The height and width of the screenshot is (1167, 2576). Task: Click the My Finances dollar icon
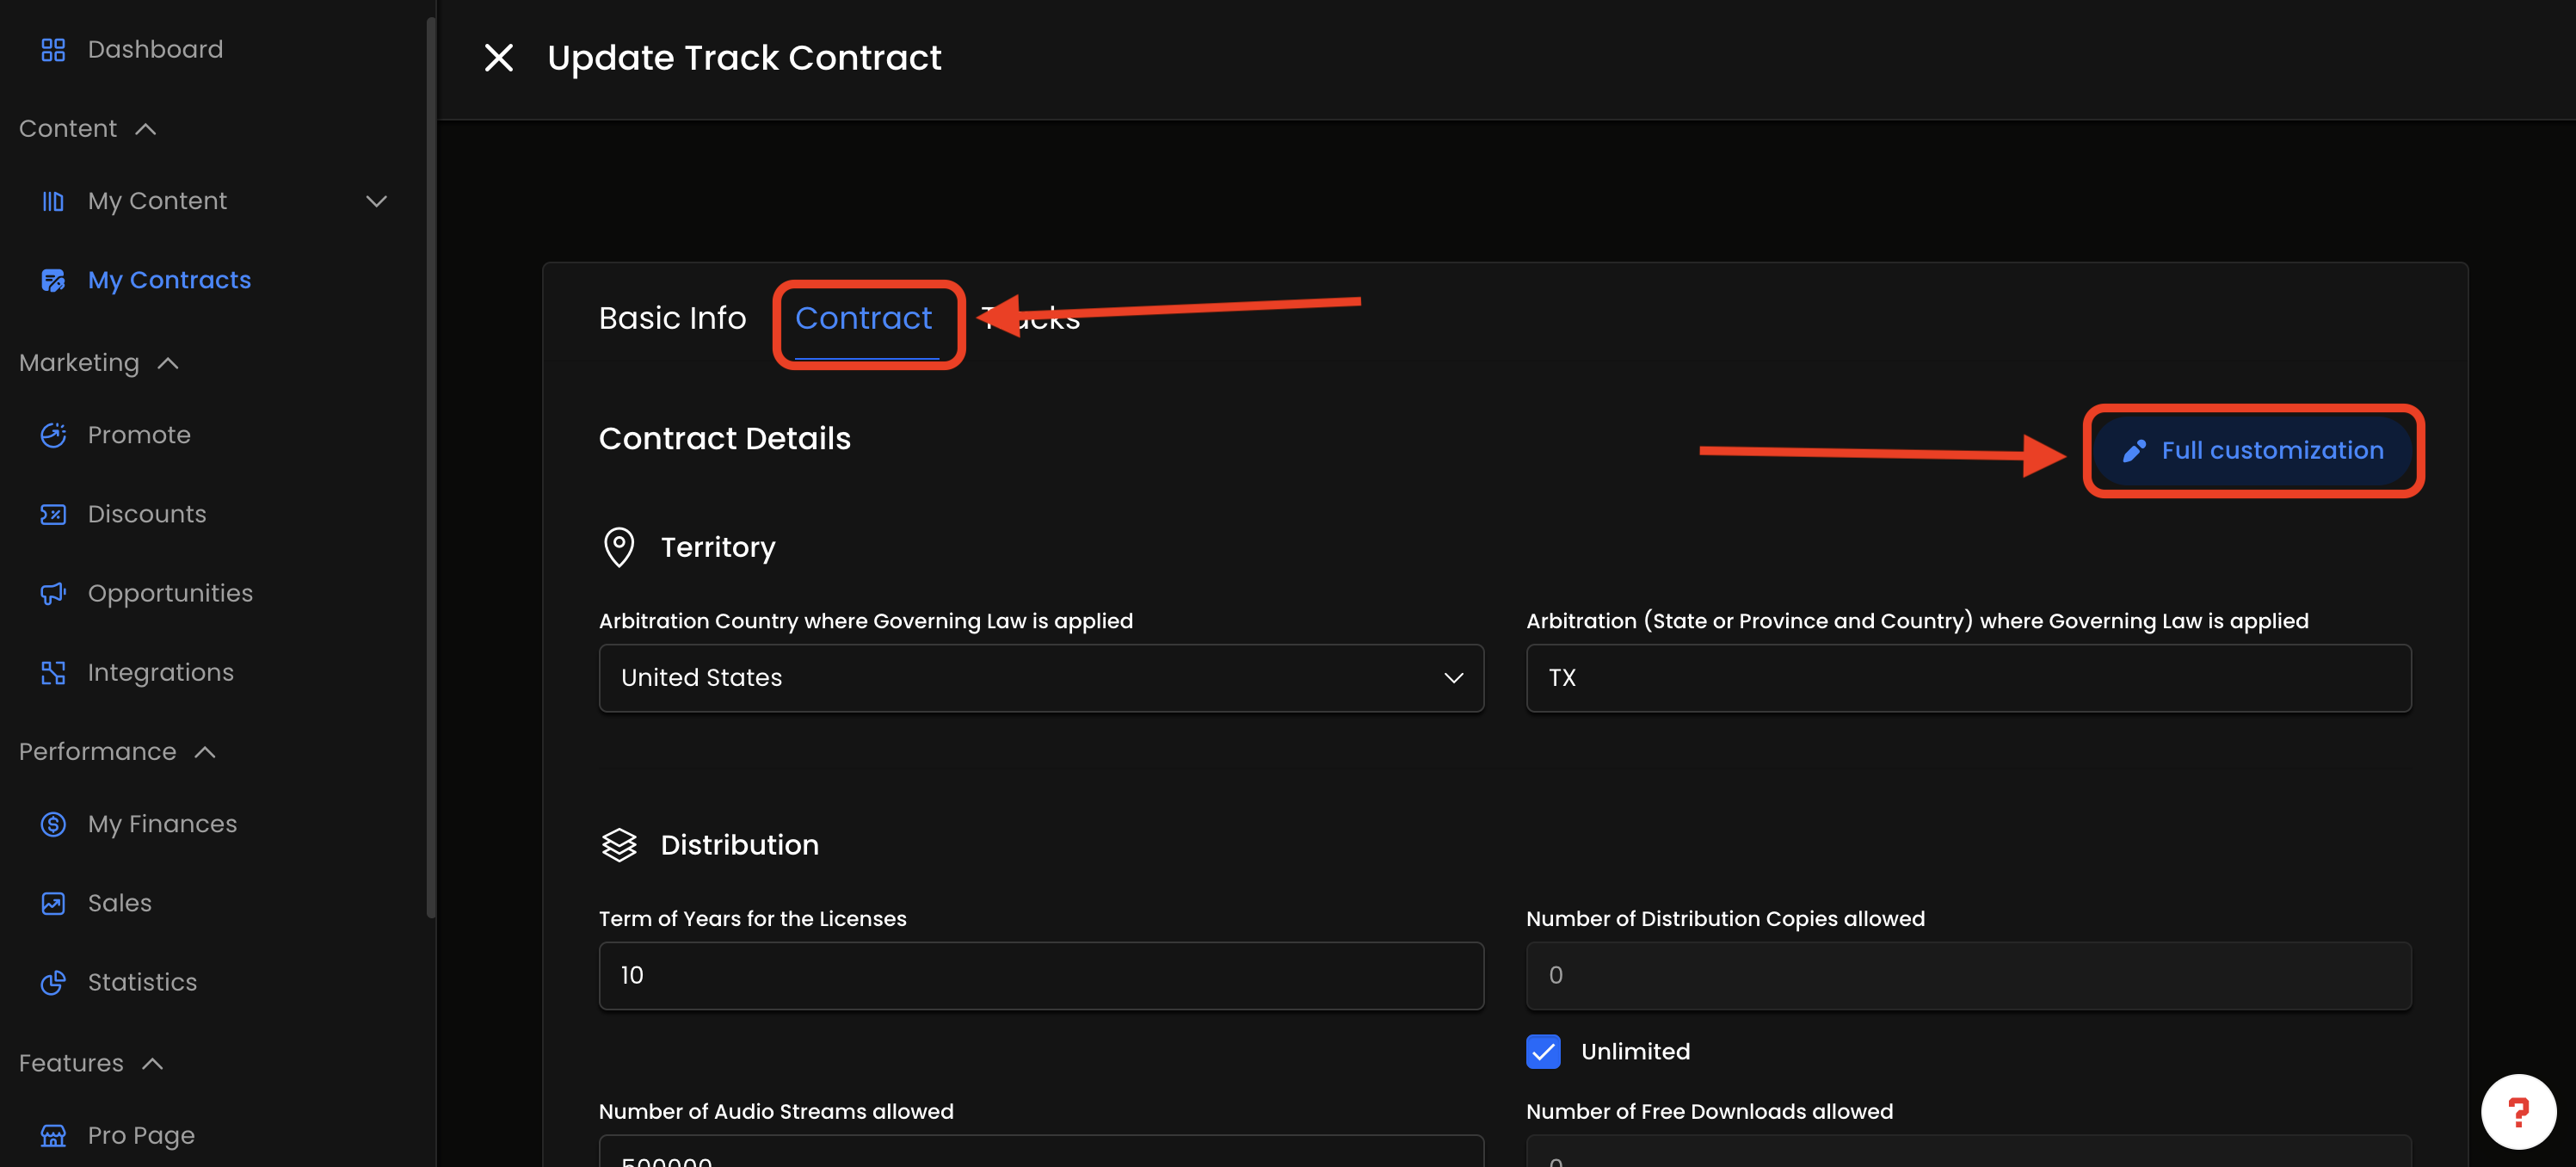(53, 824)
